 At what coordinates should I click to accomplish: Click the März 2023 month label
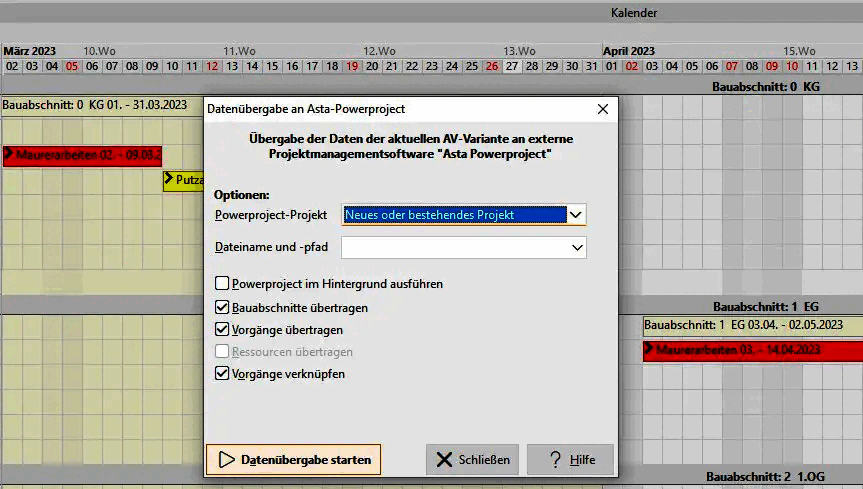(x=30, y=51)
